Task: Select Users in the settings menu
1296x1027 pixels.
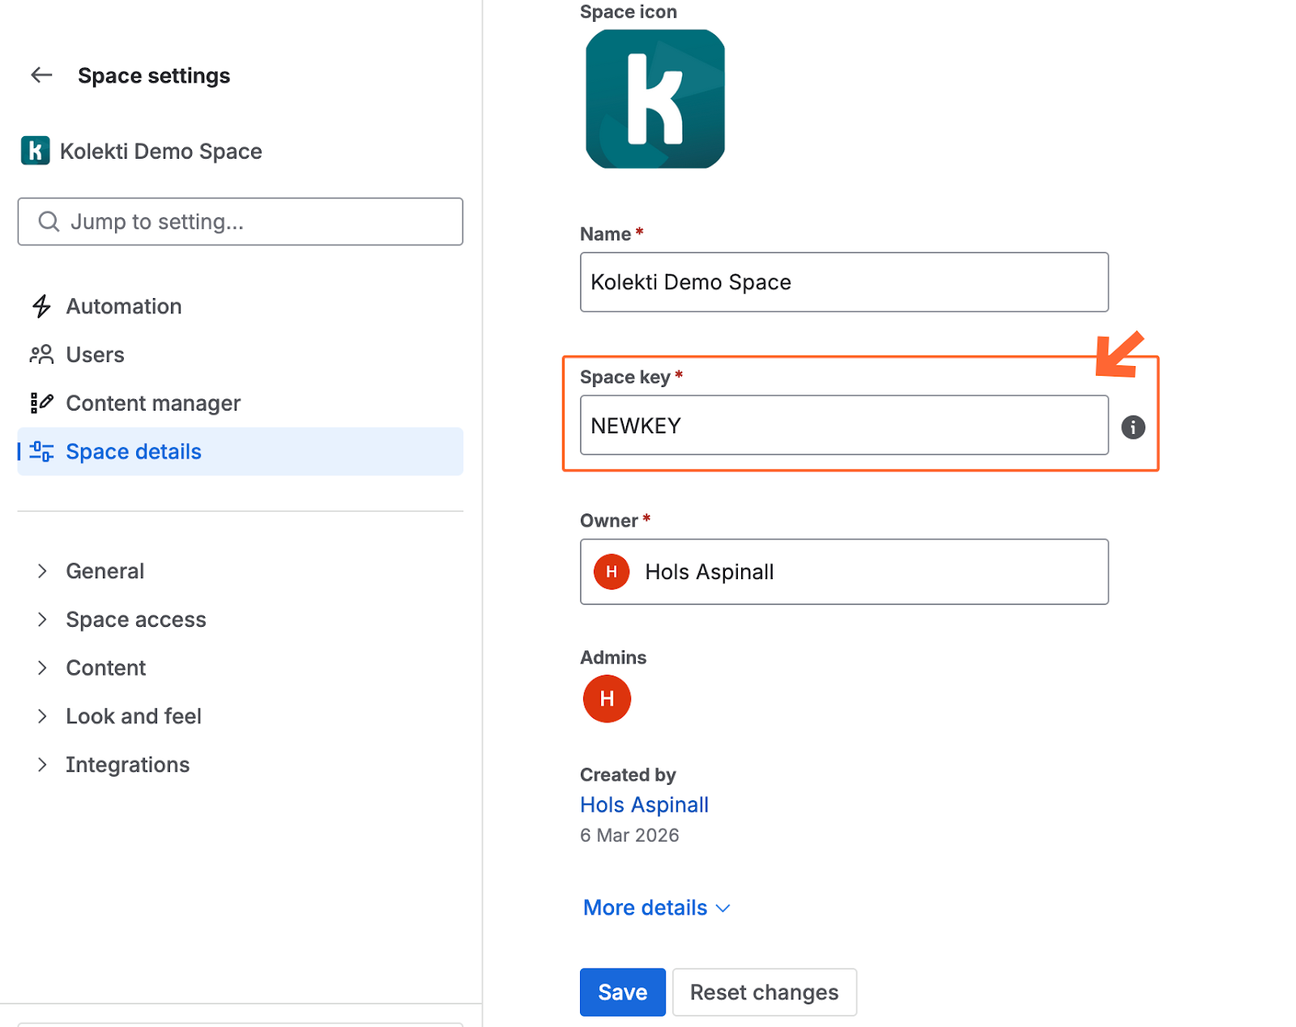Action: 94,354
